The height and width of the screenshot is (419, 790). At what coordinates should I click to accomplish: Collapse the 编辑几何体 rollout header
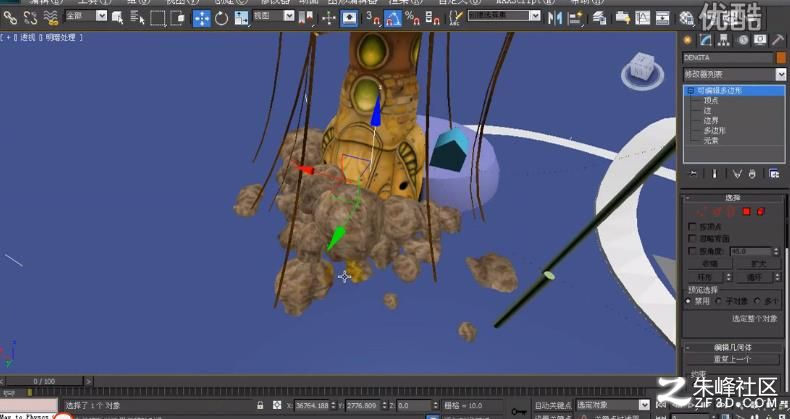(x=733, y=347)
